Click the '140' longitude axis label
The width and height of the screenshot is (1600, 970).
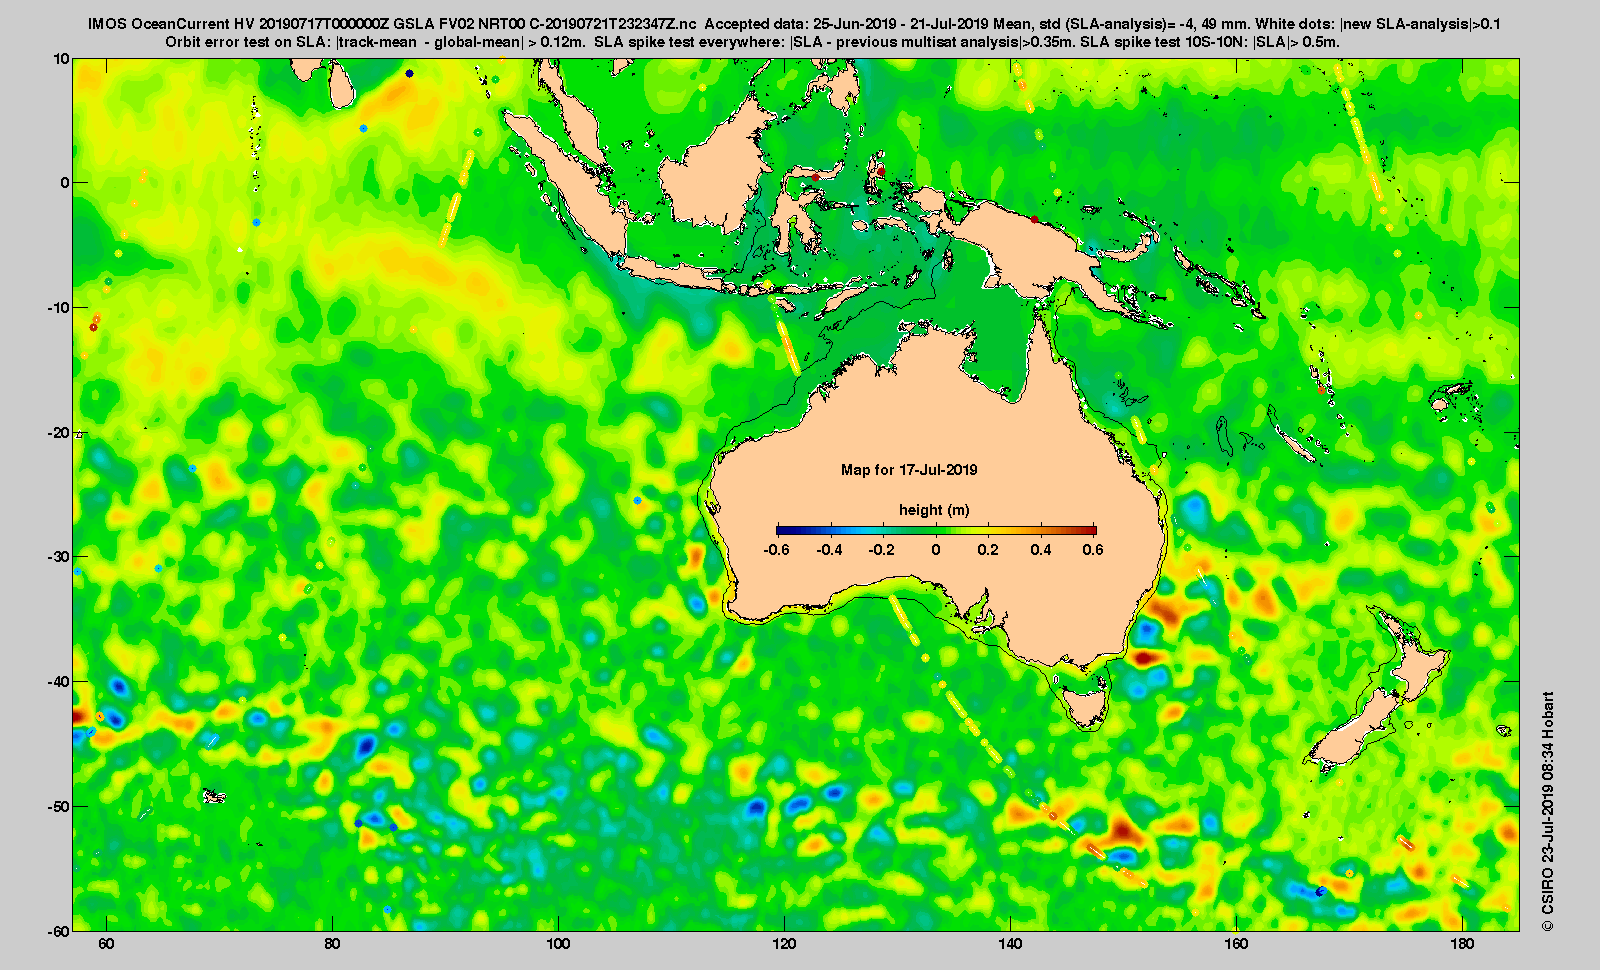point(1010,944)
